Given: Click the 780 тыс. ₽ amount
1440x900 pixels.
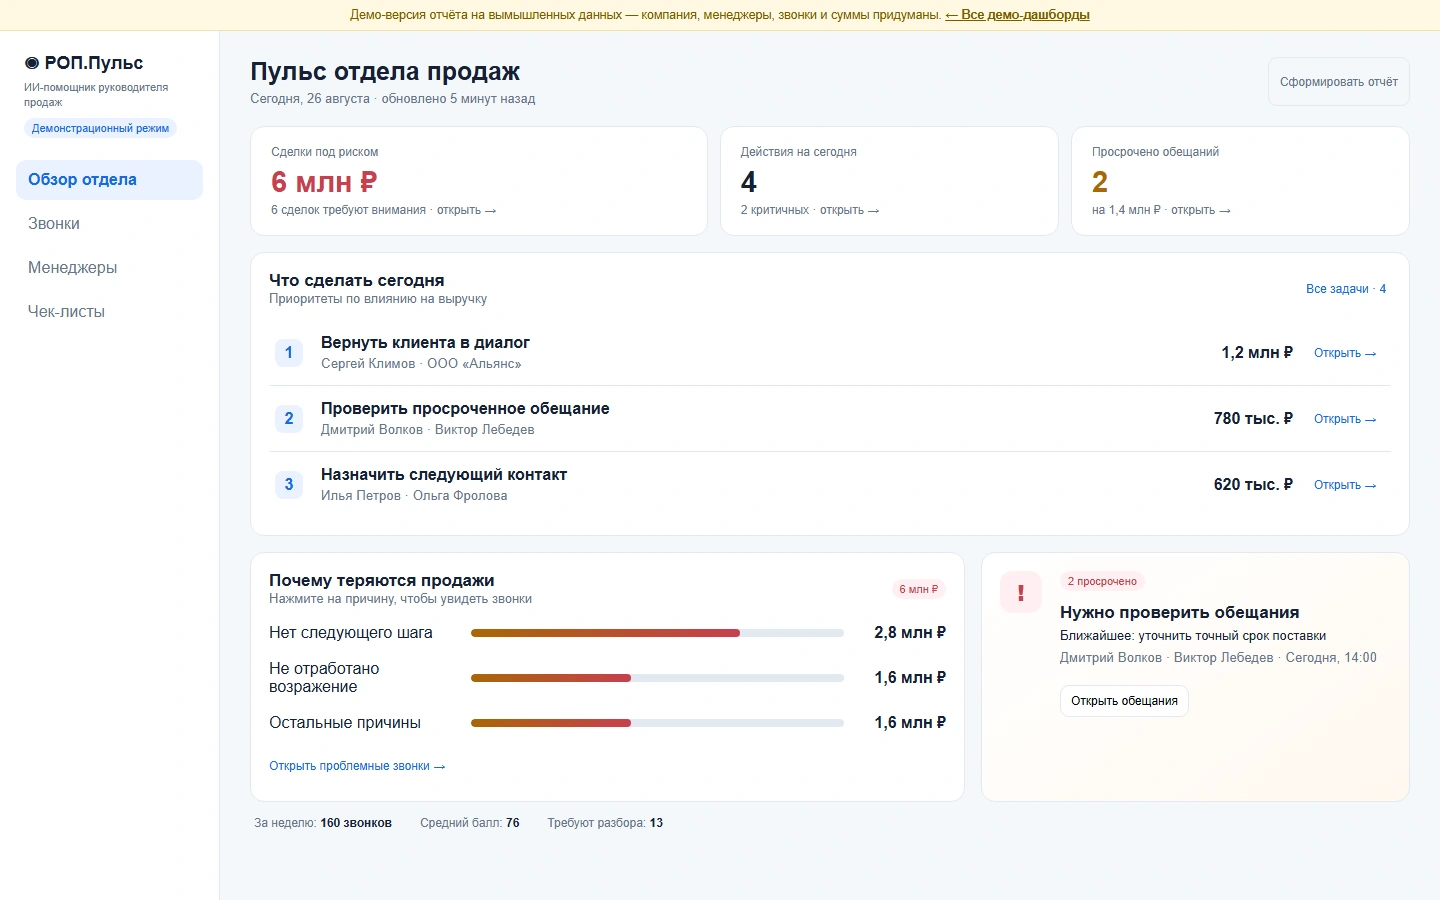Looking at the screenshot, I should tap(1253, 419).
